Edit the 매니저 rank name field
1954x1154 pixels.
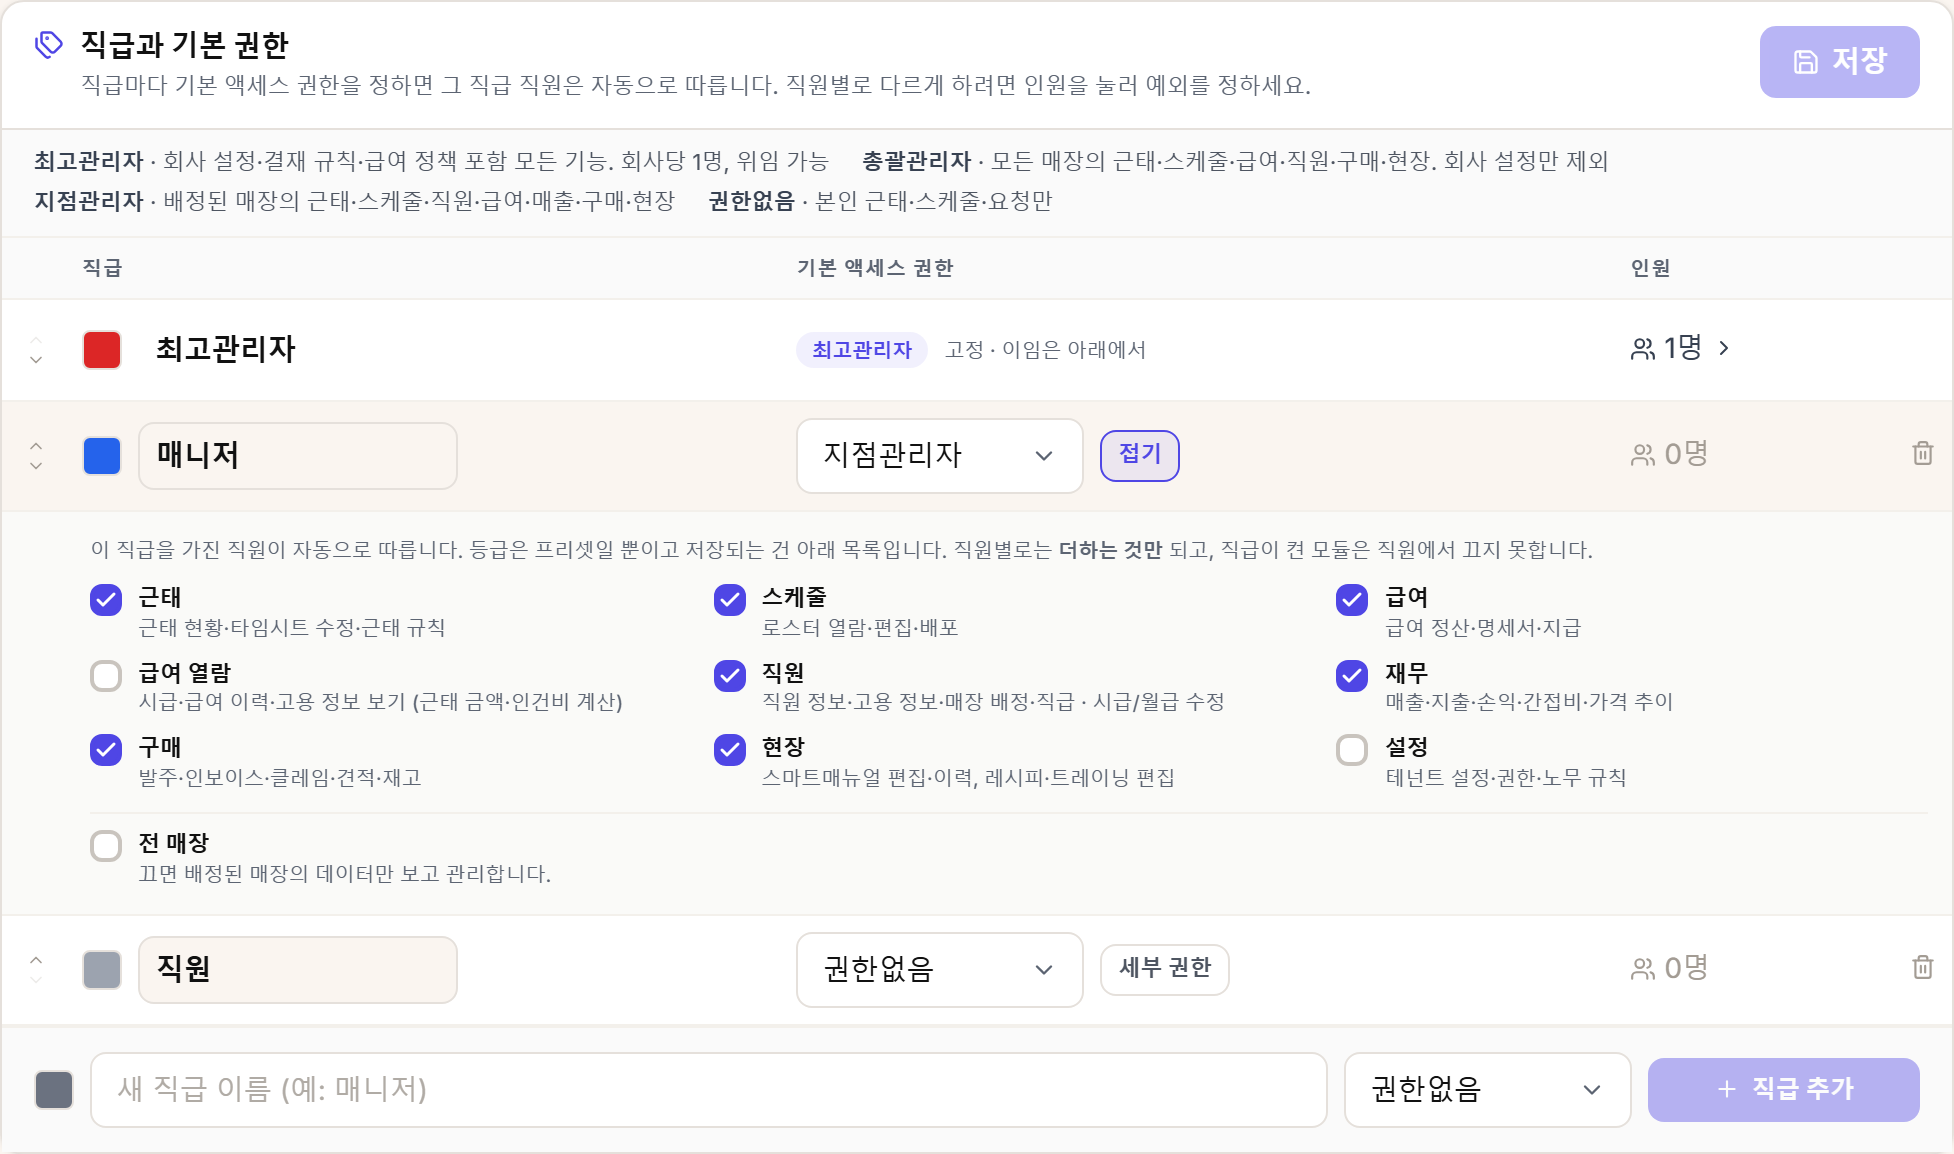click(x=298, y=456)
